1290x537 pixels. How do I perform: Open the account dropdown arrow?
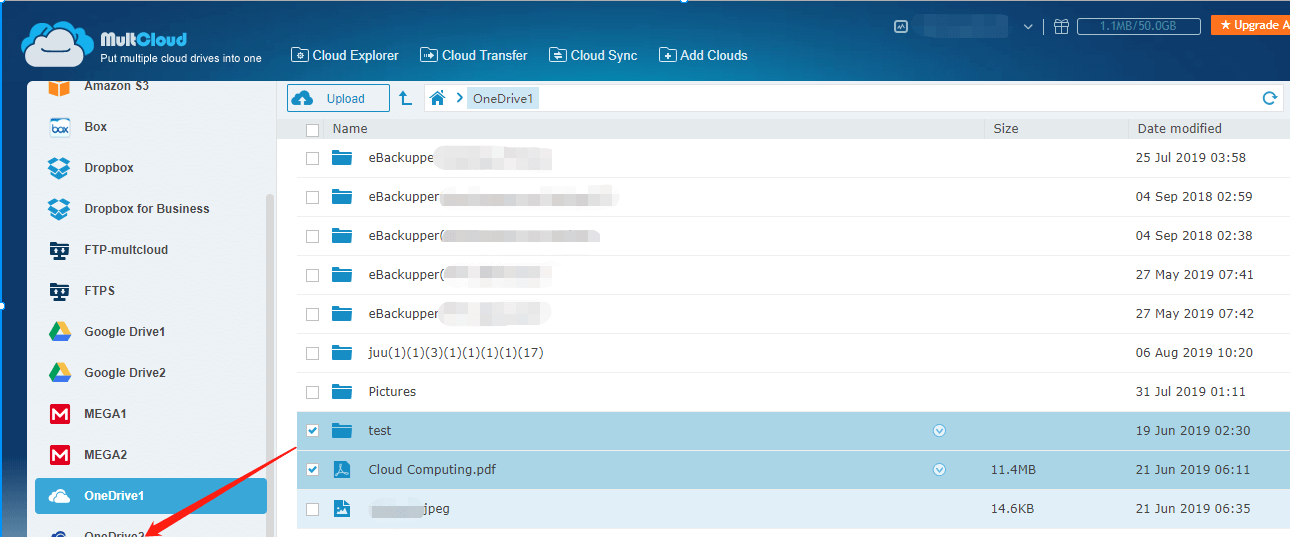pos(1028,27)
